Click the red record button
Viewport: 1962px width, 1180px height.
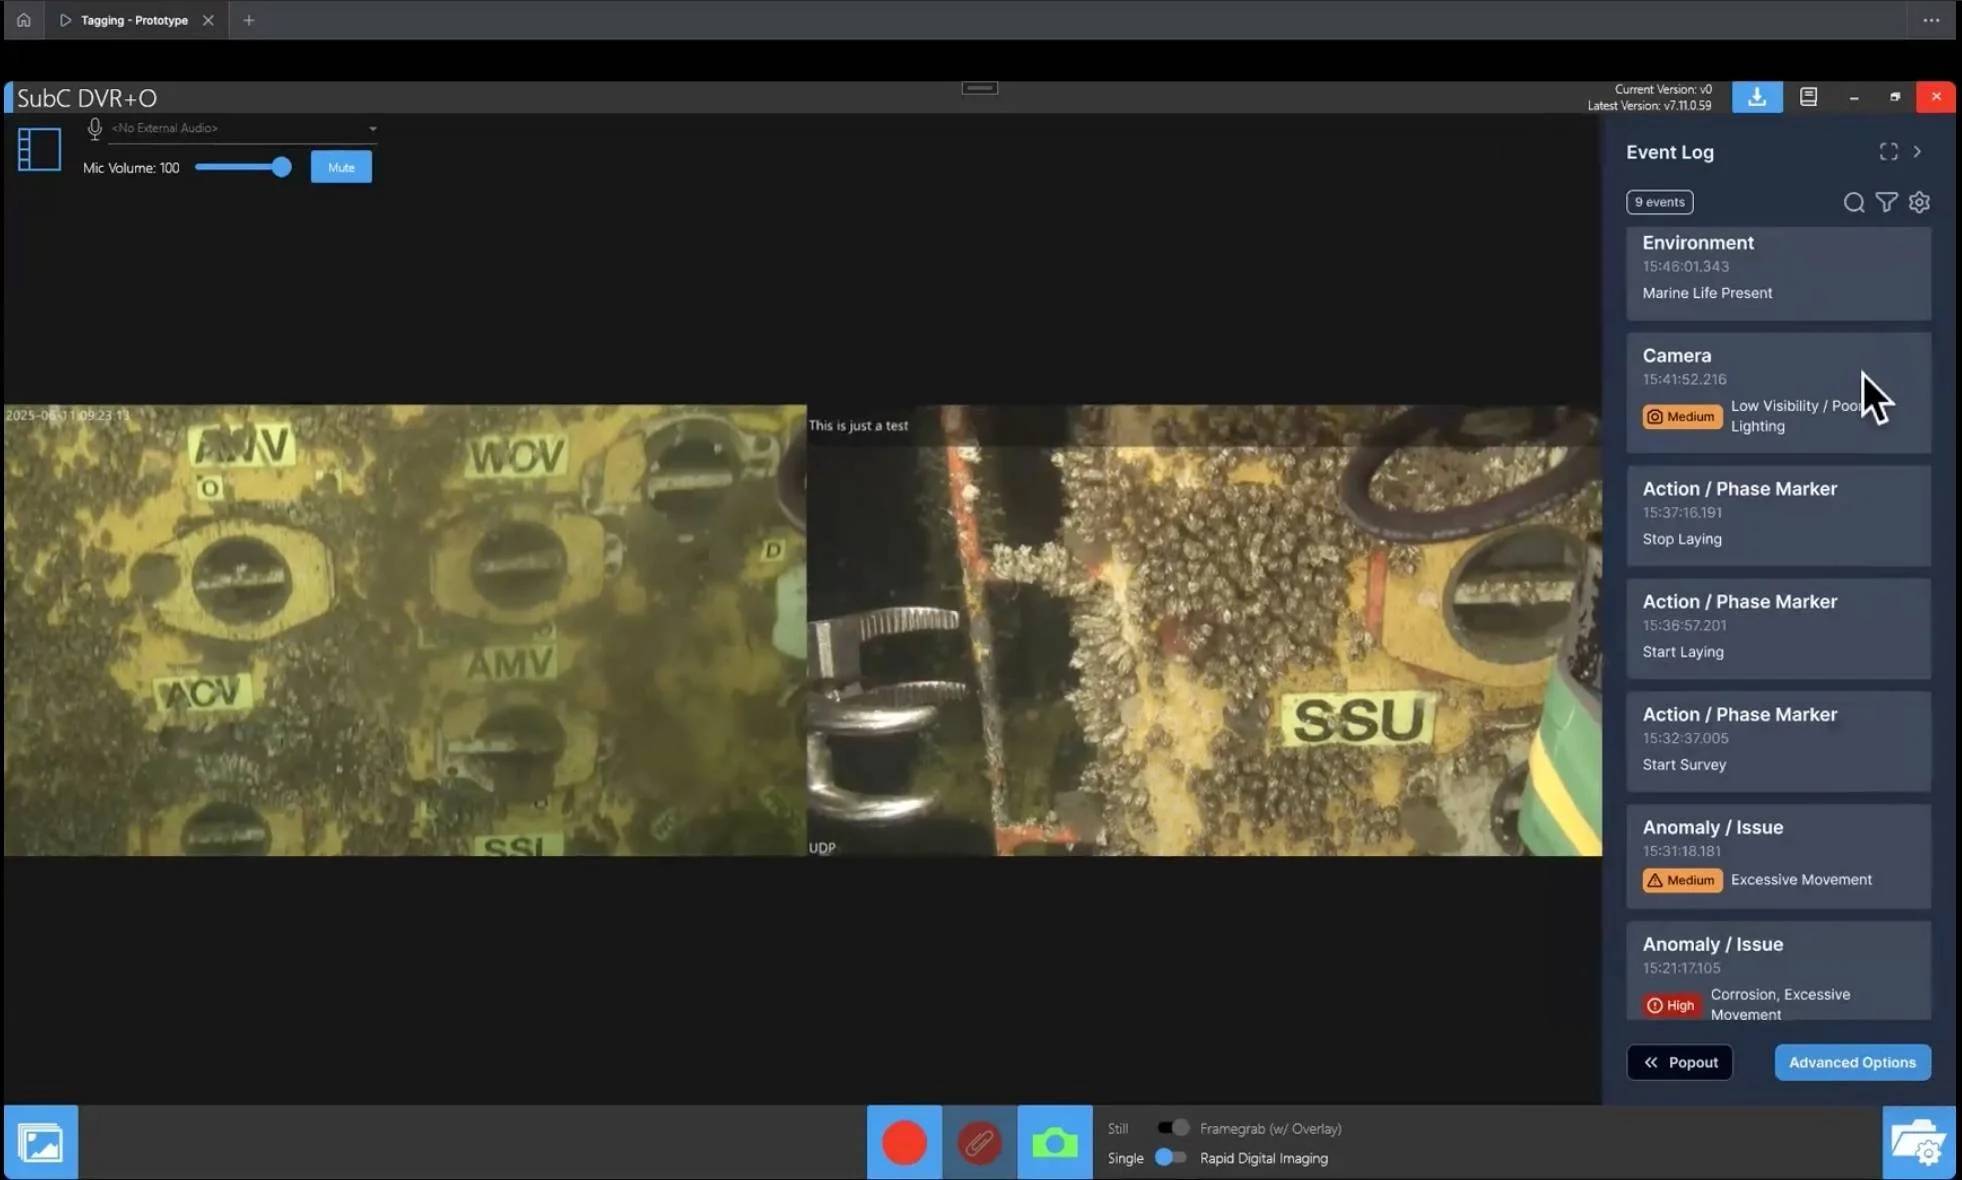click(x=904, y=1142)
